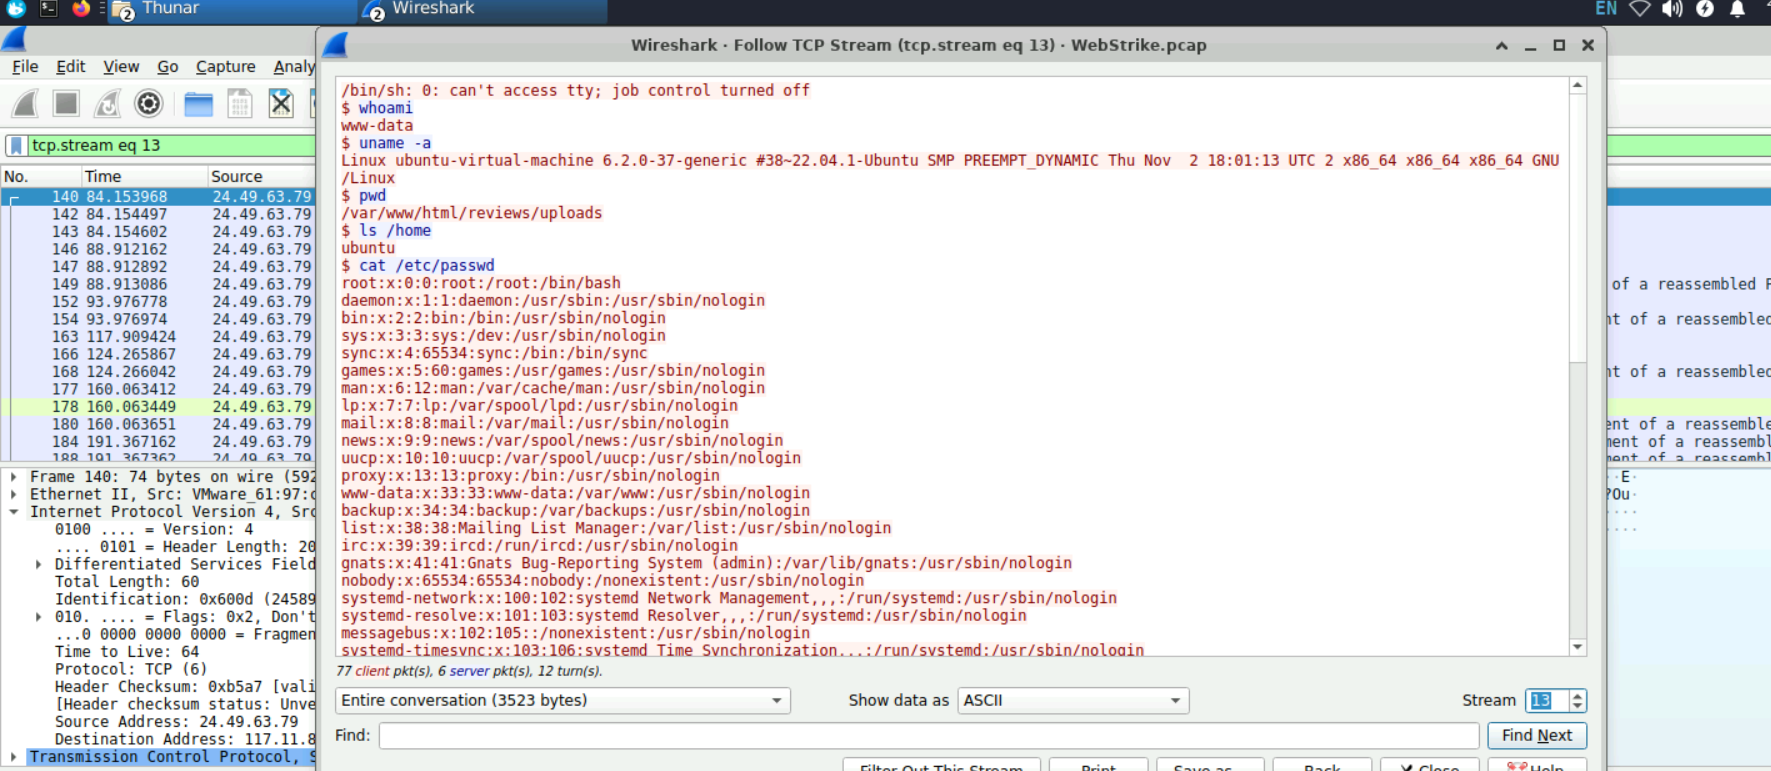This screenshot has height=771, width=1771.
Task: Click the display filter bookmark icon
Action: point(17,146)
